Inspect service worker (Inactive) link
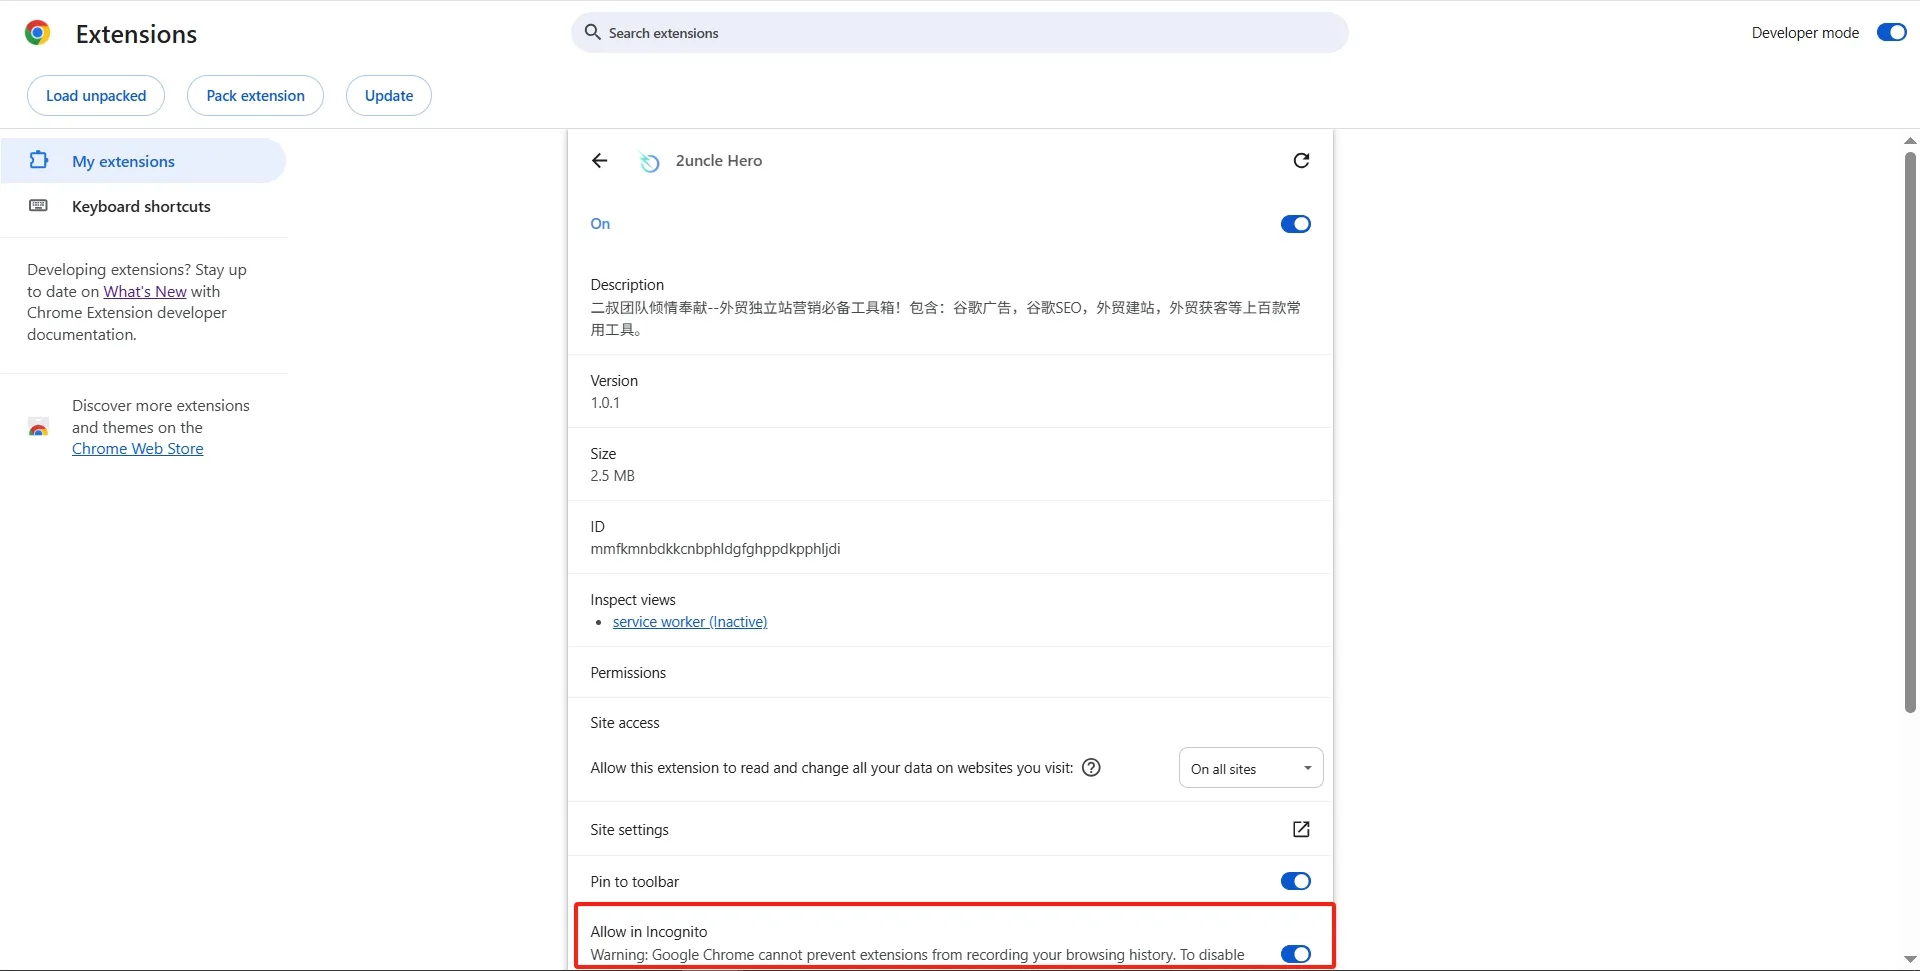Screen dimensions: 1920x971 click(x=690, y=622)
